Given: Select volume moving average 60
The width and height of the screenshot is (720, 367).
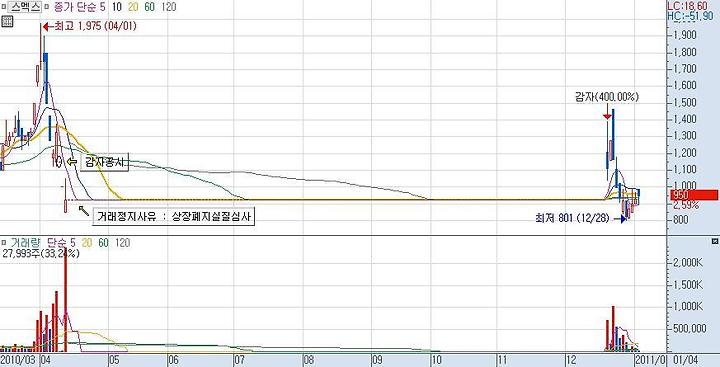Looking at the screenshot, I should [x=103, y=243].
